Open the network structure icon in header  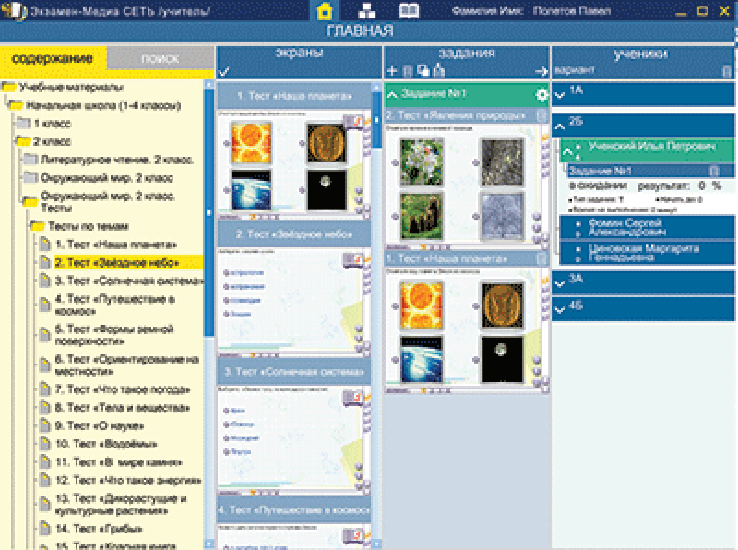pos(367,10)
